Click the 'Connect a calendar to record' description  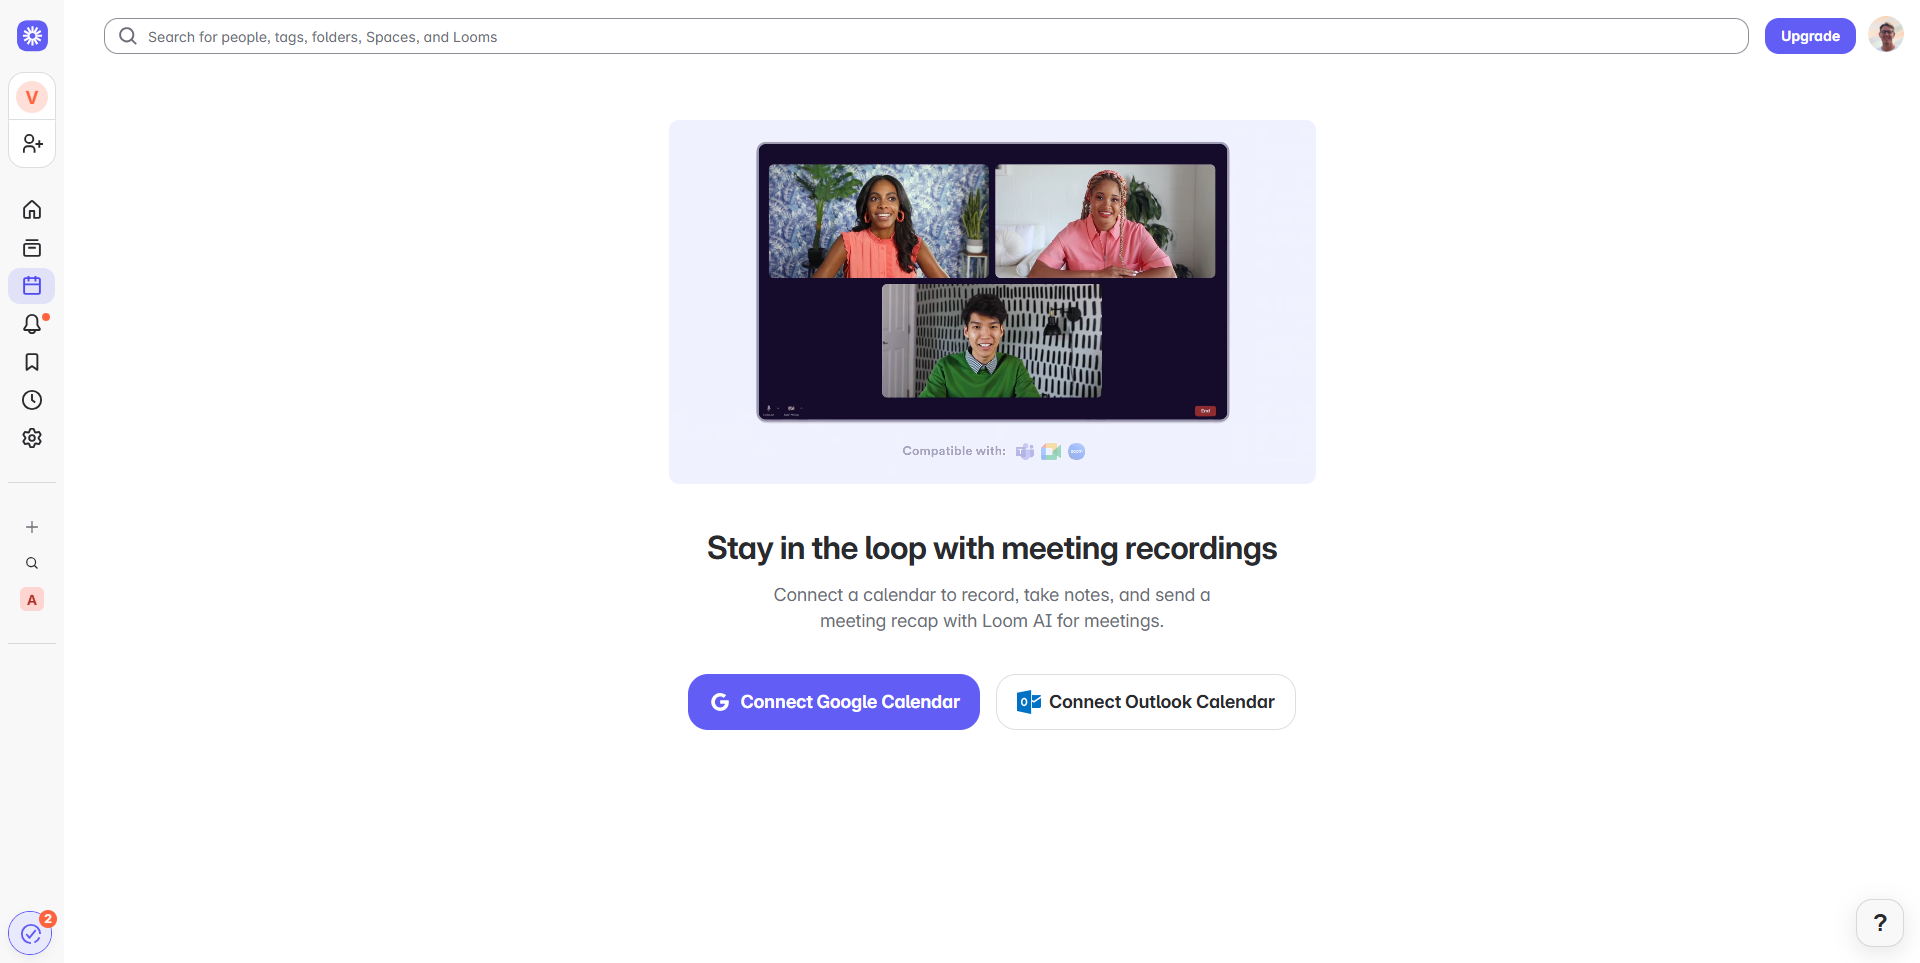point(992,608)
